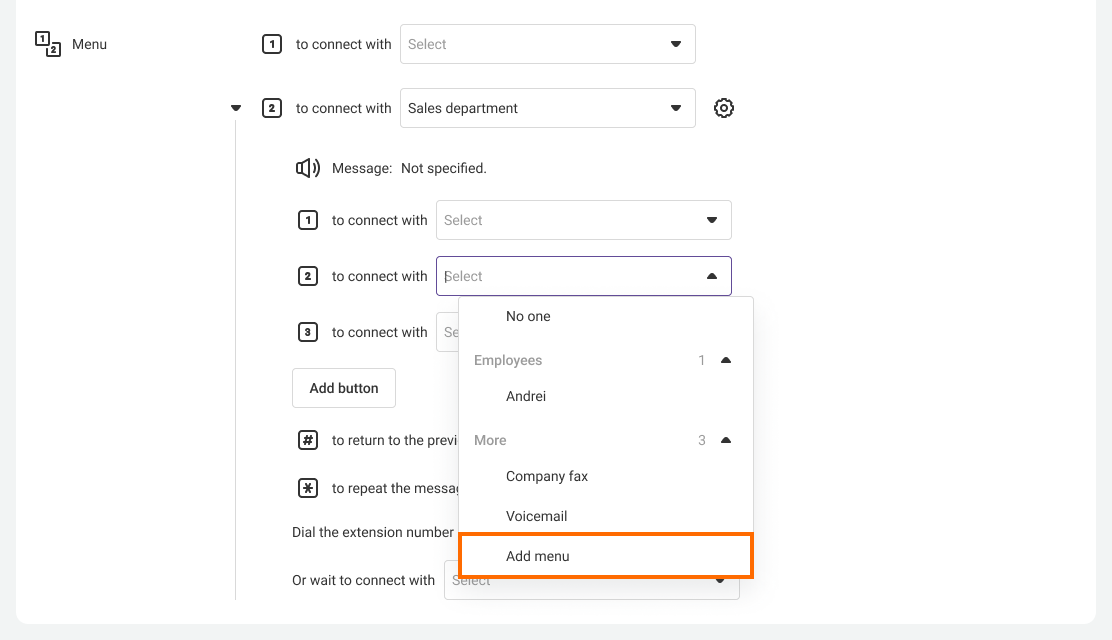1112x640 pixels.
Task: Select Voicemail option in dropdown
Action: click(536, 516)
